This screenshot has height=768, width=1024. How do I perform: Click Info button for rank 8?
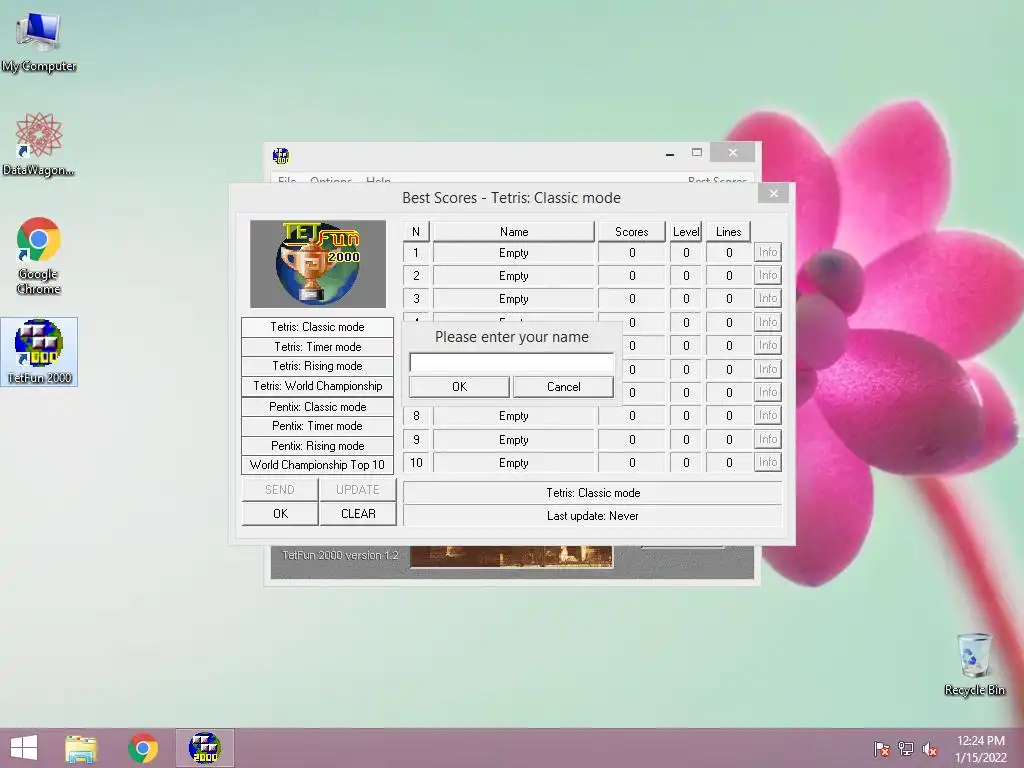pos(768,415)
